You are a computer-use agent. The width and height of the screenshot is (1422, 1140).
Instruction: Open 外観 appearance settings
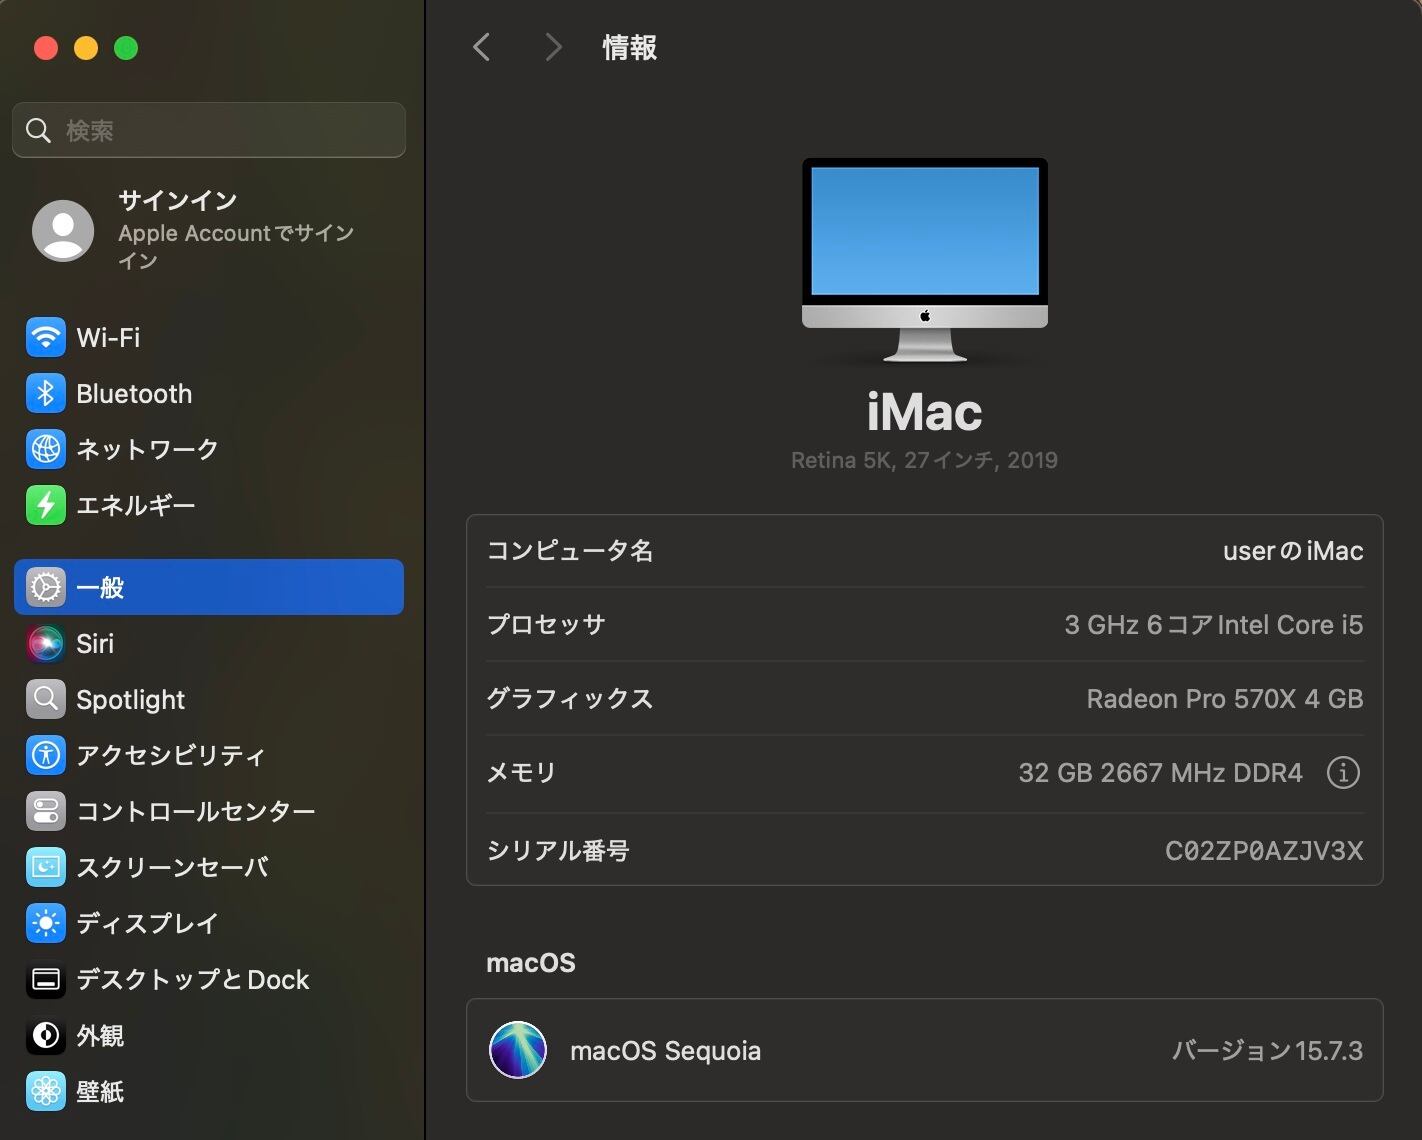(x=100, y=1036)
